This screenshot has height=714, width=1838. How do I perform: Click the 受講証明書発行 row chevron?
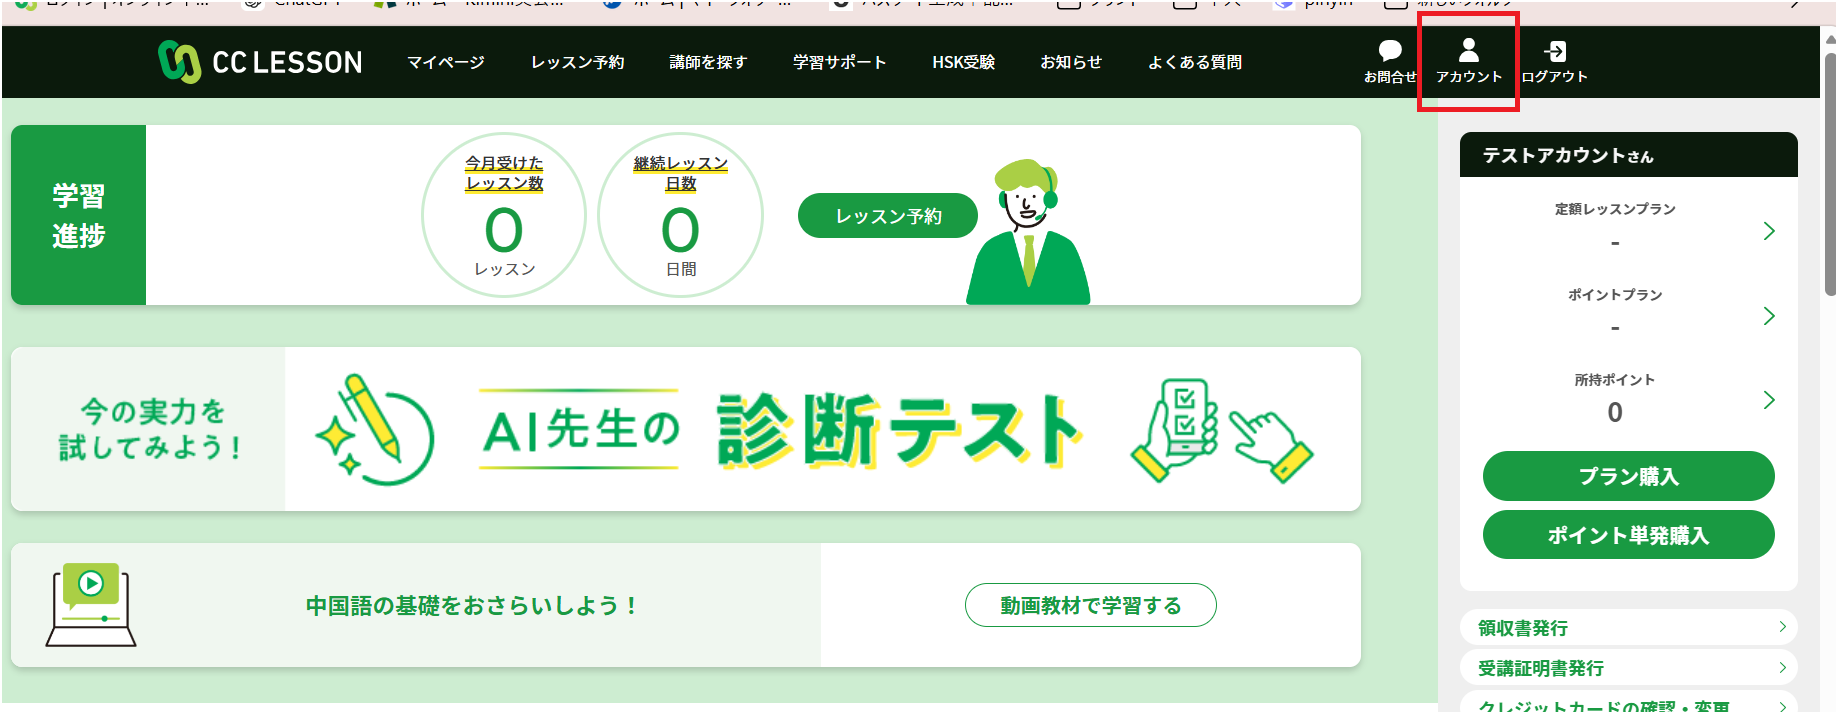pos(1782,667)
